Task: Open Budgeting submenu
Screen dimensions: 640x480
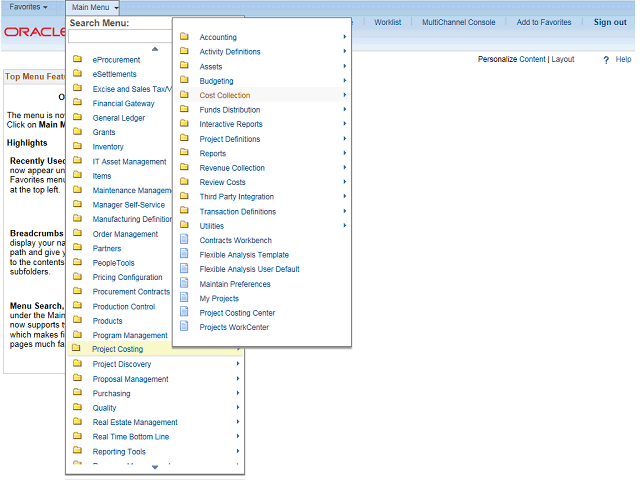Action: [x=216, y=81]
